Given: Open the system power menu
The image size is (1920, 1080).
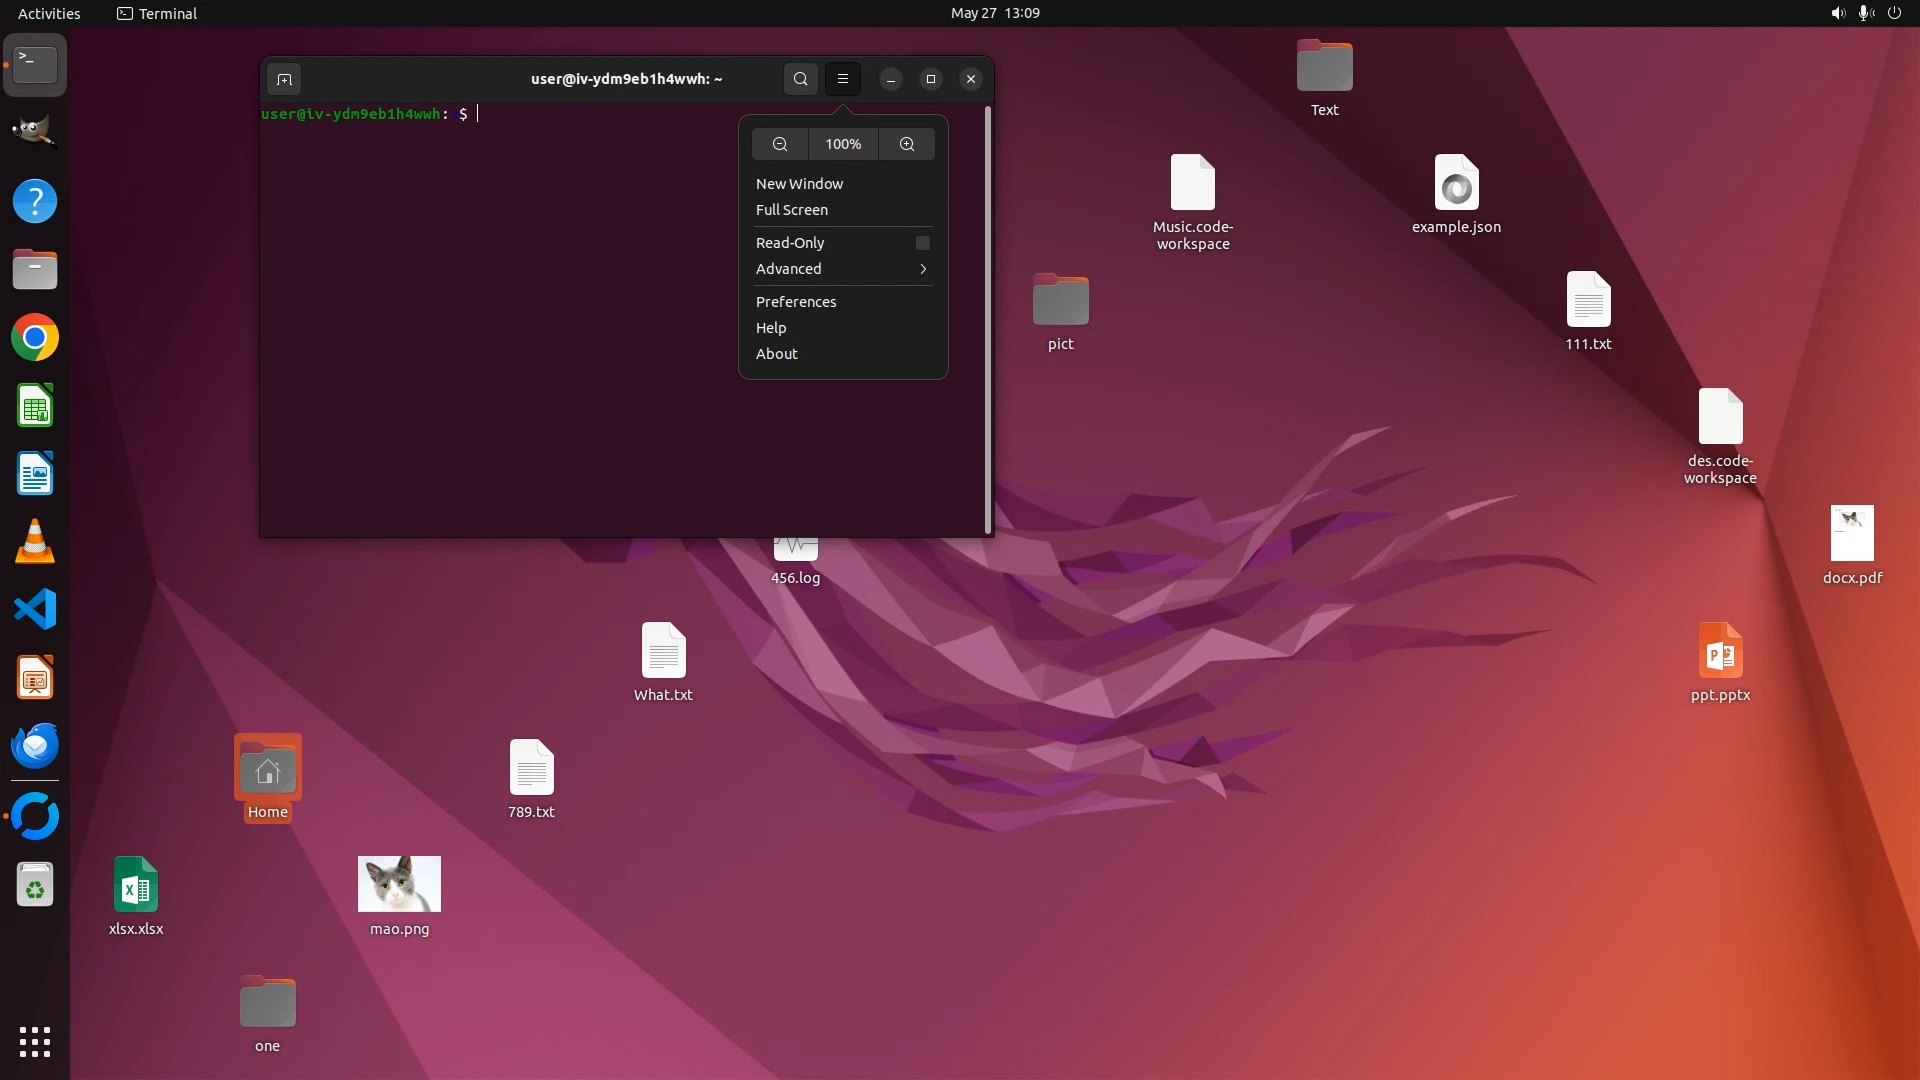Looking at the screenshot, I should point(1894,13).
